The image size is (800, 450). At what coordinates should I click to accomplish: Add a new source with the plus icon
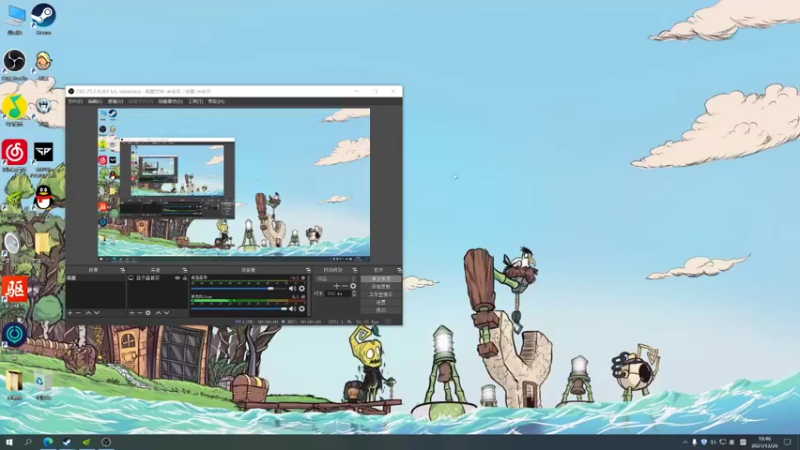coord(132,313)
